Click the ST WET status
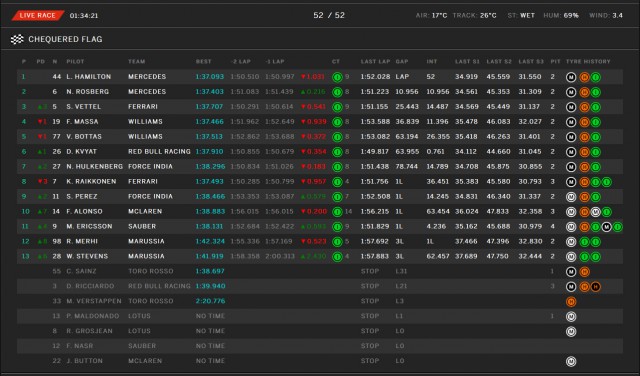The image size is (640, 376). pos(521,16)
